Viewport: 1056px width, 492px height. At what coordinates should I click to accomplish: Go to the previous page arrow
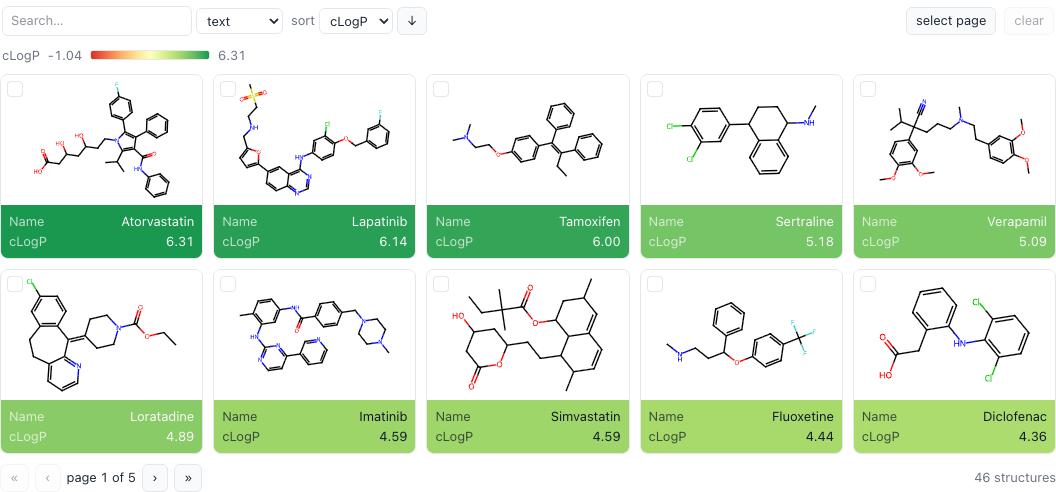coord(48,478)
